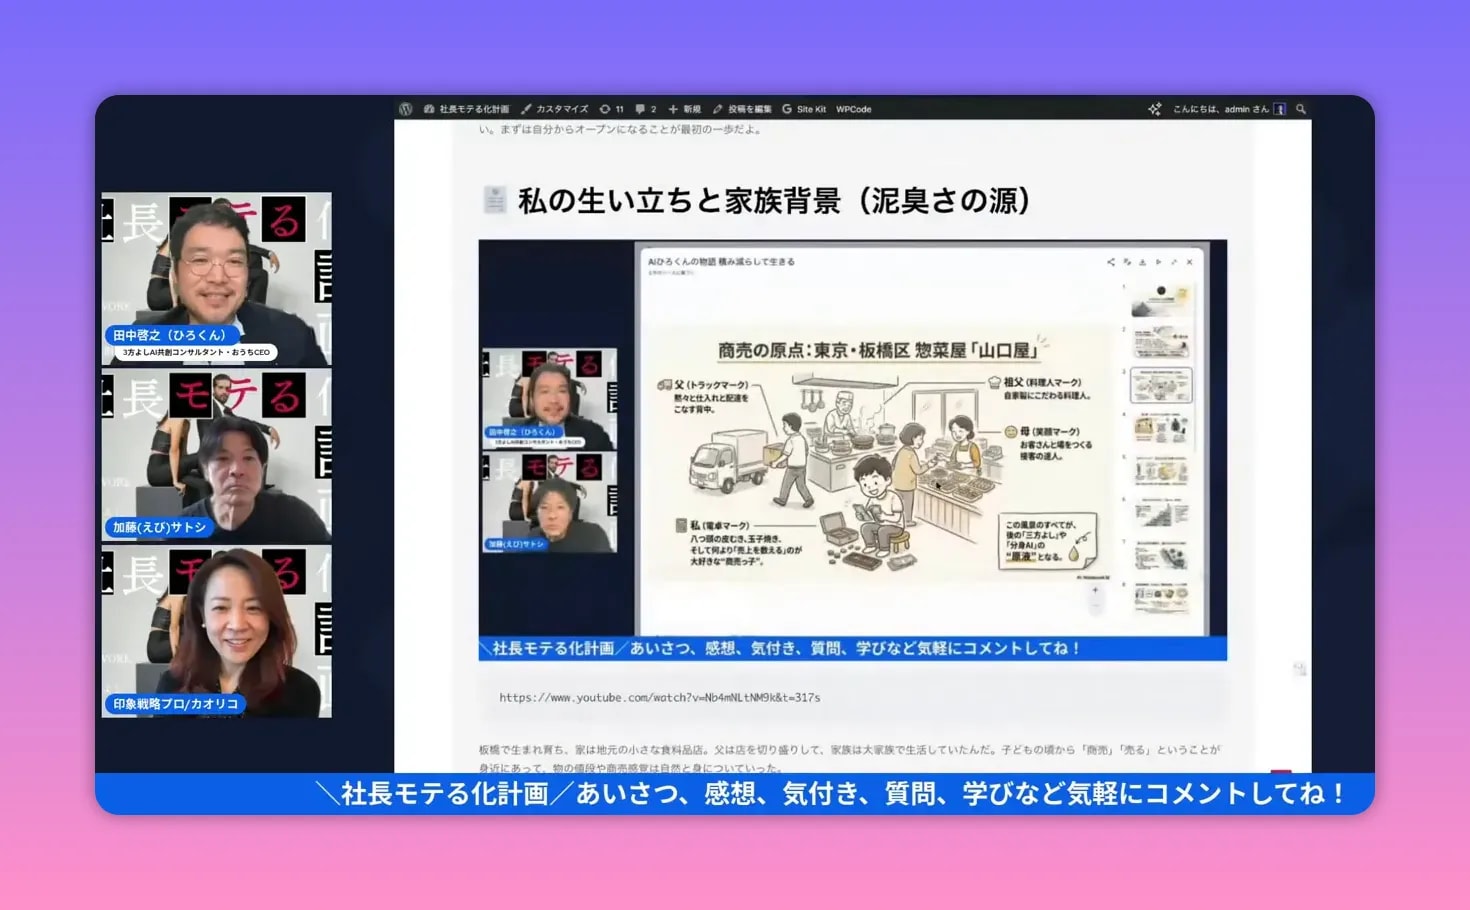Click the WPCode item in the admin bar
Viewport: 1470px width, 910px height.
click(x=853, y=108)
